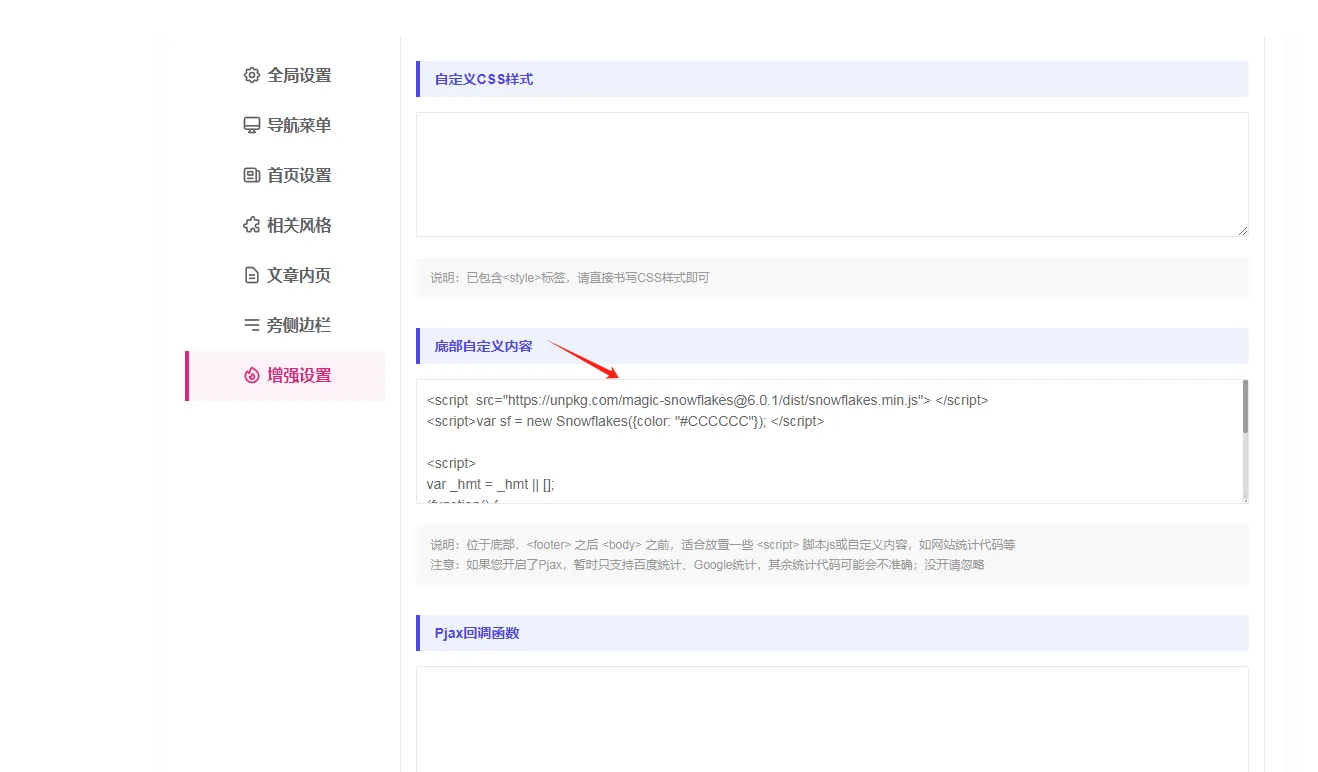Click the scrollbar thumb in the footer code box
This screenshot has width=1318, height=772.
point(1245,407)
